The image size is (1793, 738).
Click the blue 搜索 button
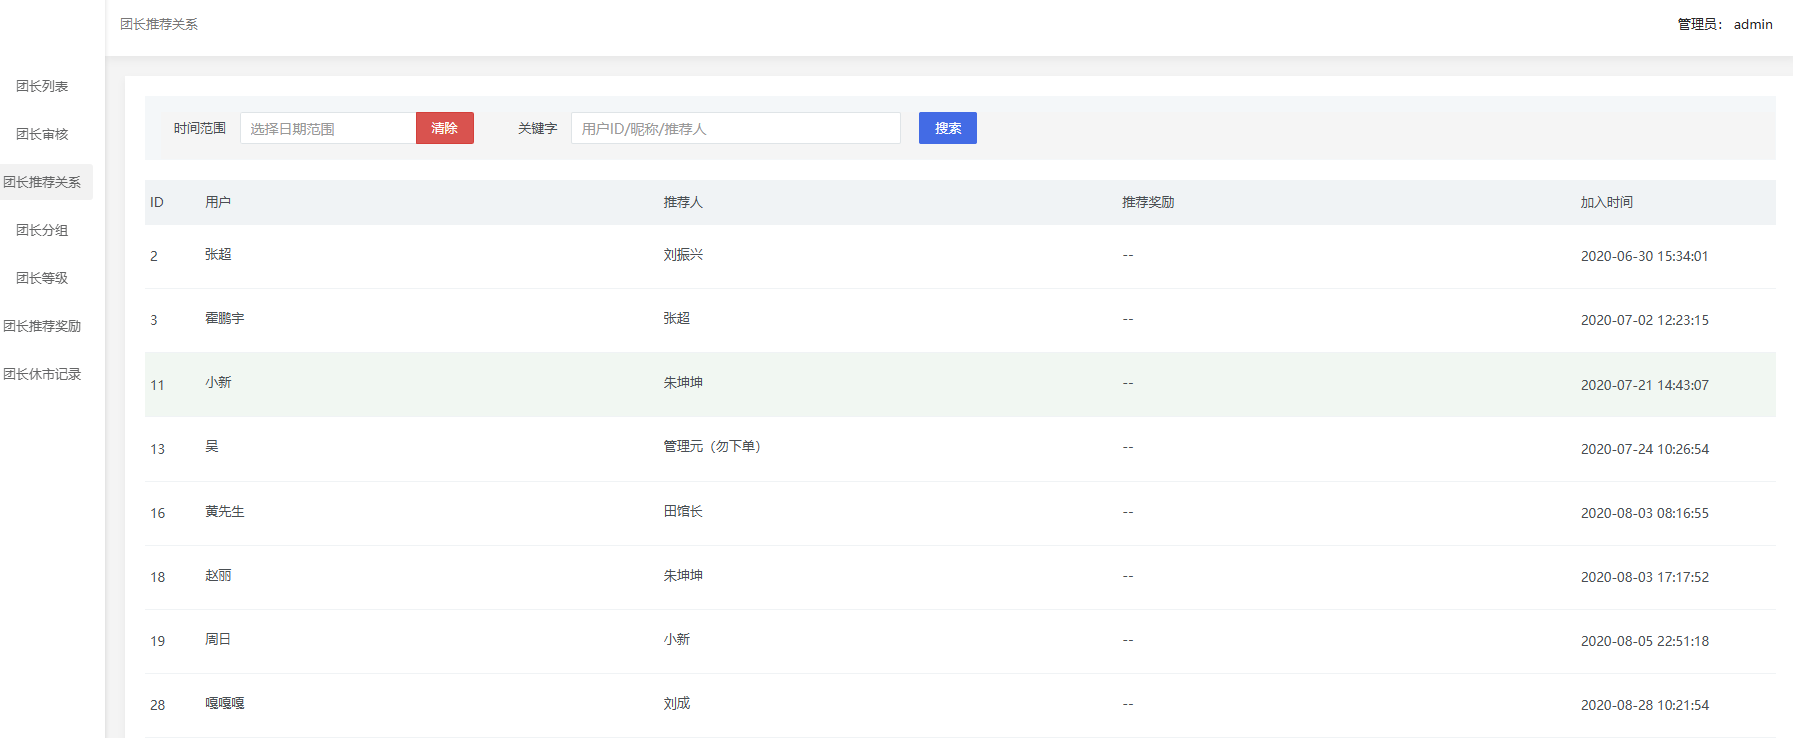click(947, 128)
